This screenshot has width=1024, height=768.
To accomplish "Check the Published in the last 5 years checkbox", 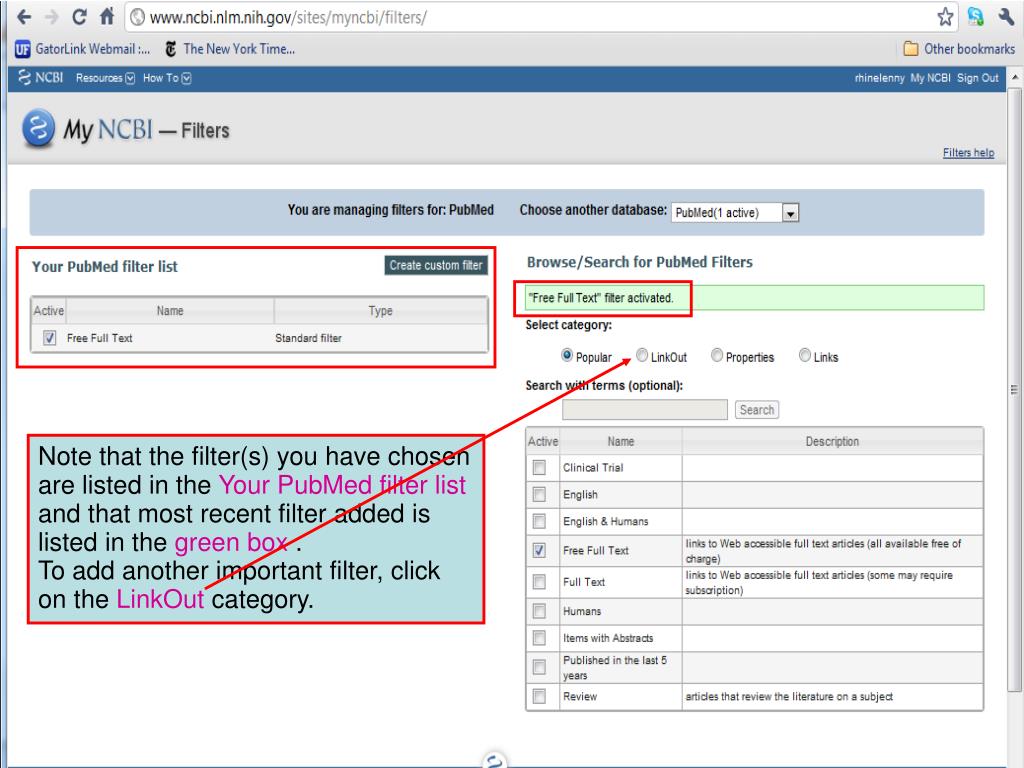I will pos(539,667).
